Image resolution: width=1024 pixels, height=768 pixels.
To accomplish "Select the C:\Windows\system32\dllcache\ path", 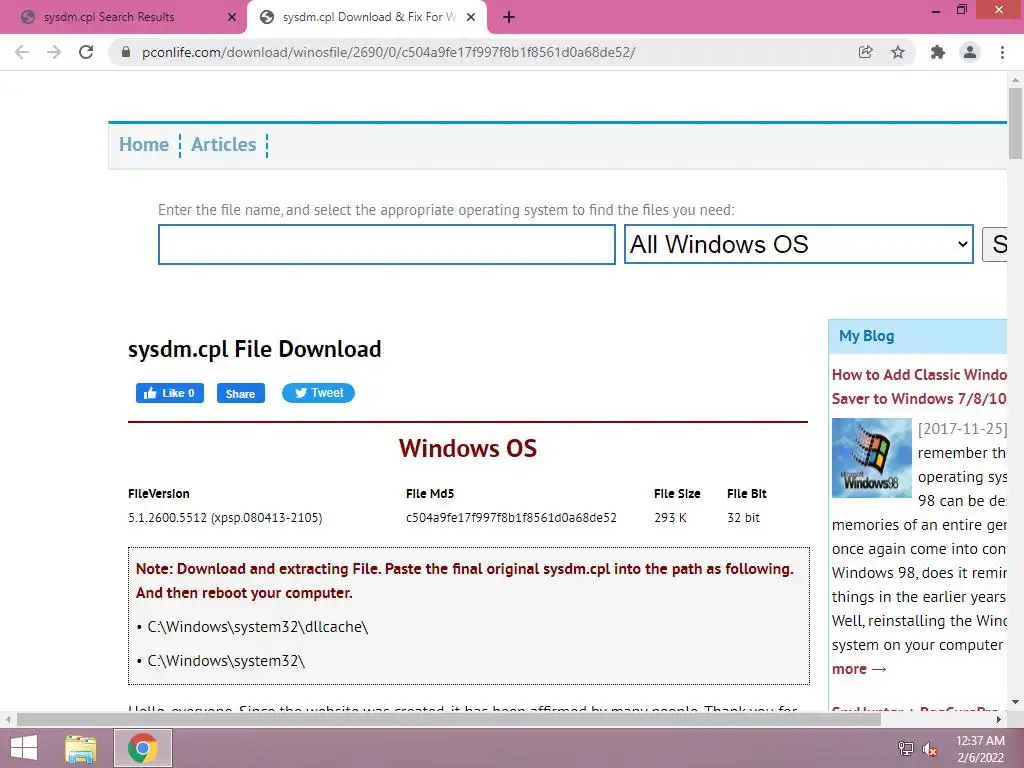I will point(257,627).
